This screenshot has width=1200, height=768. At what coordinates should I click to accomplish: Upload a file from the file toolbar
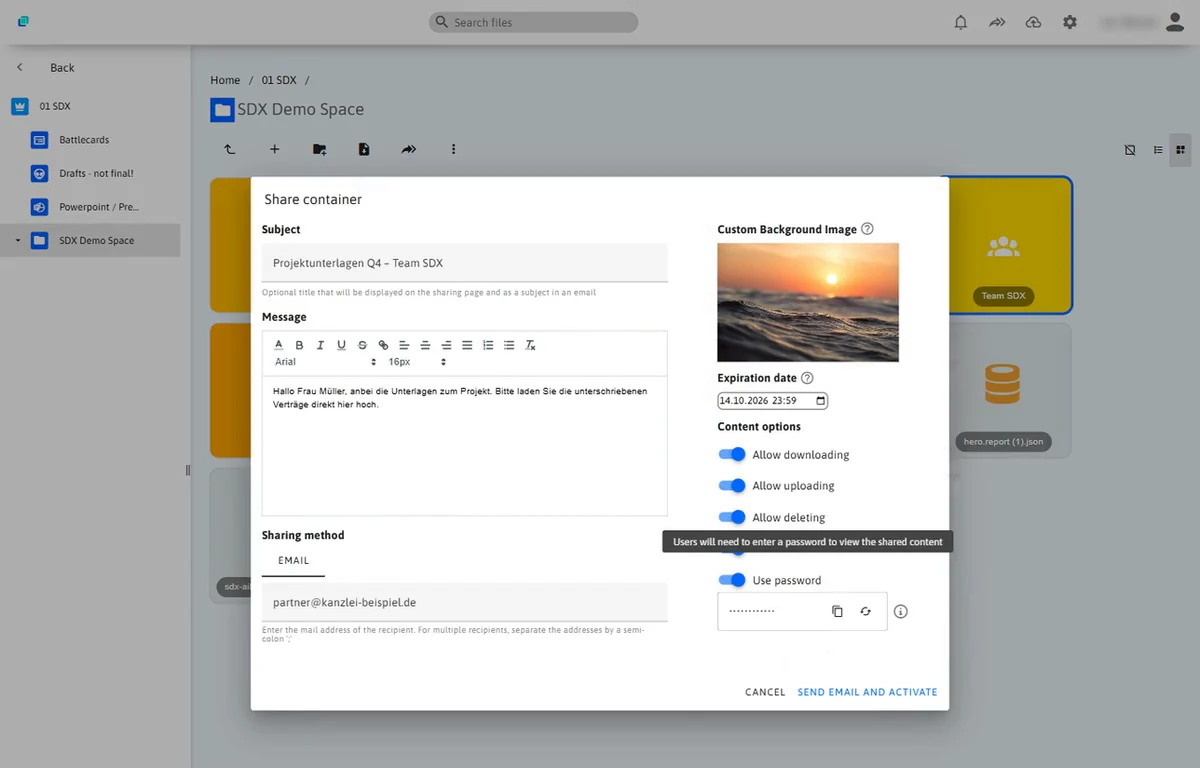pos(364,149)
